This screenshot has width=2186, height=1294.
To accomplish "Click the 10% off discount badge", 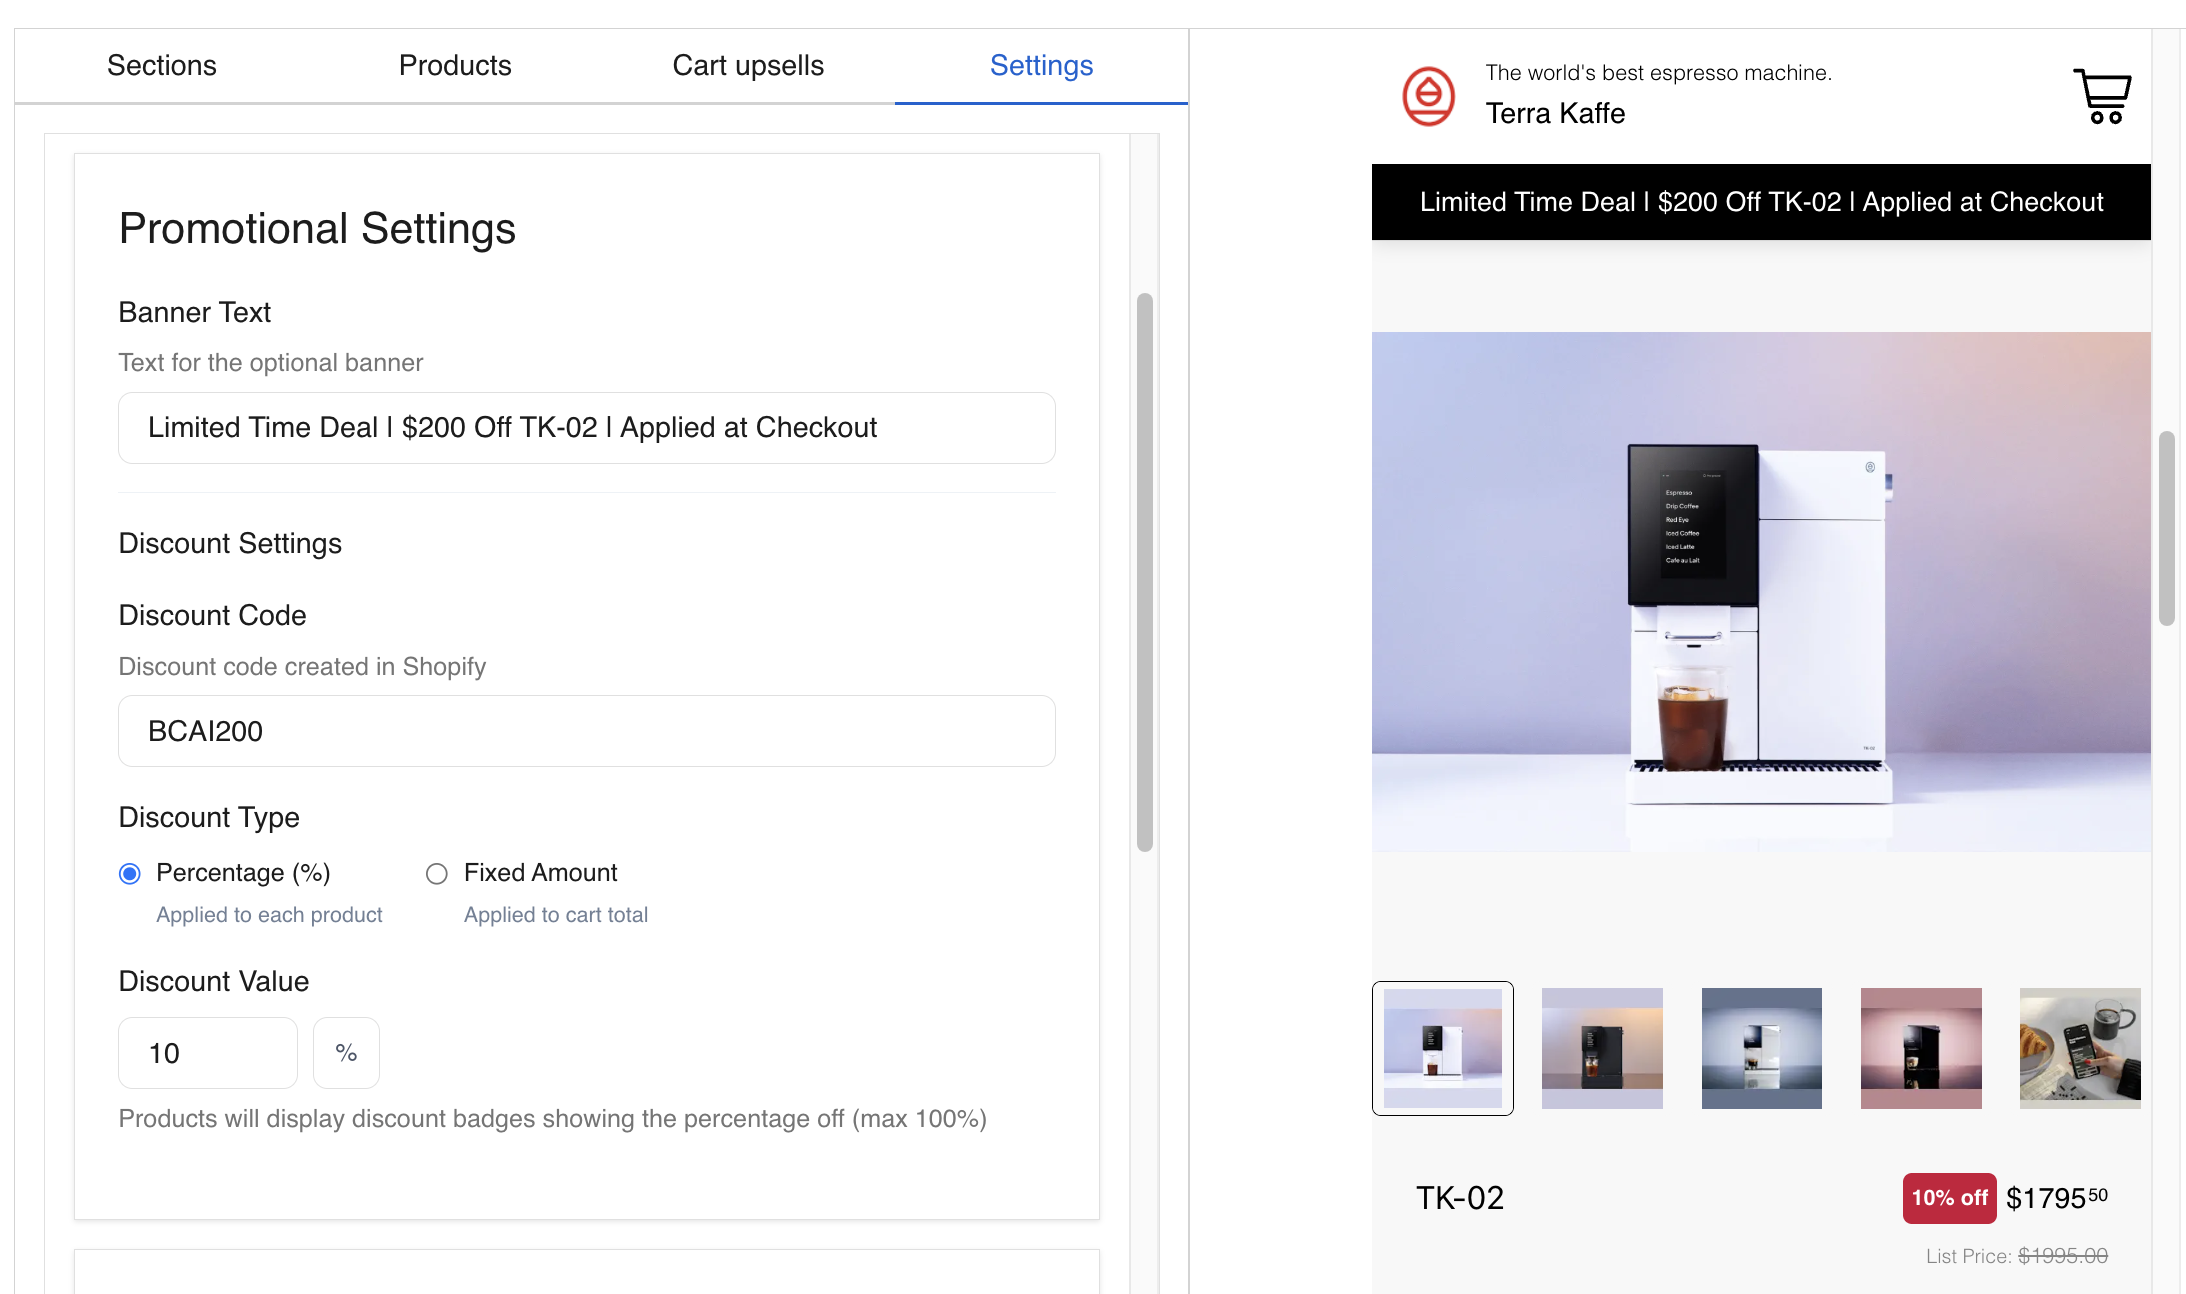I will [x=1949, y=1198].
